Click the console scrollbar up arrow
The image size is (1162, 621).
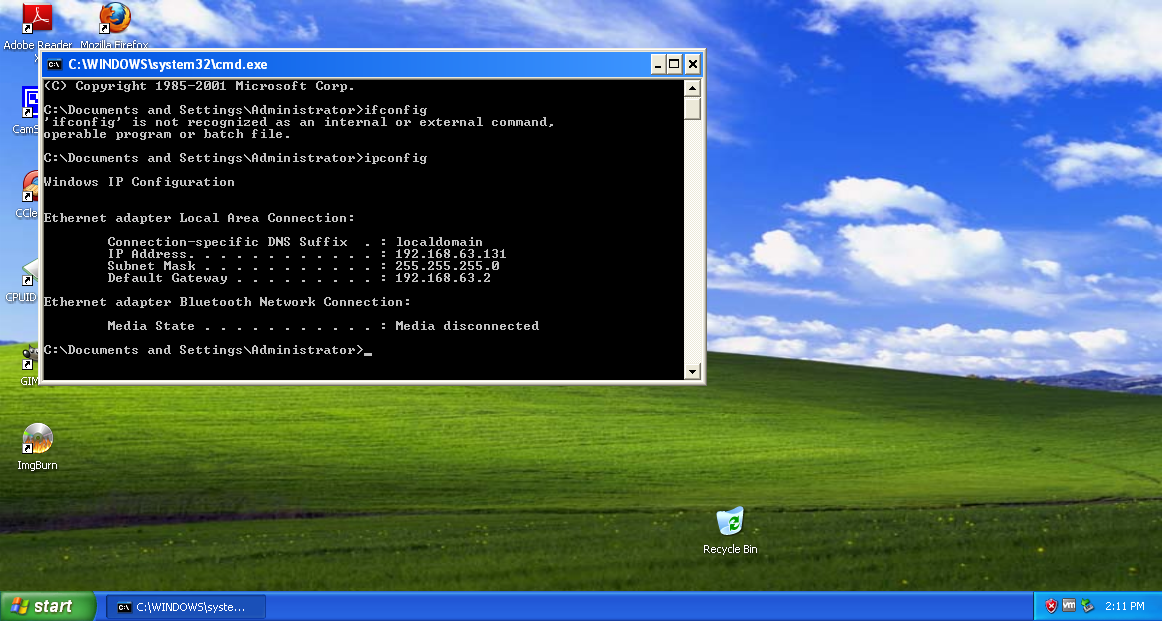click(x=692, y=88)
